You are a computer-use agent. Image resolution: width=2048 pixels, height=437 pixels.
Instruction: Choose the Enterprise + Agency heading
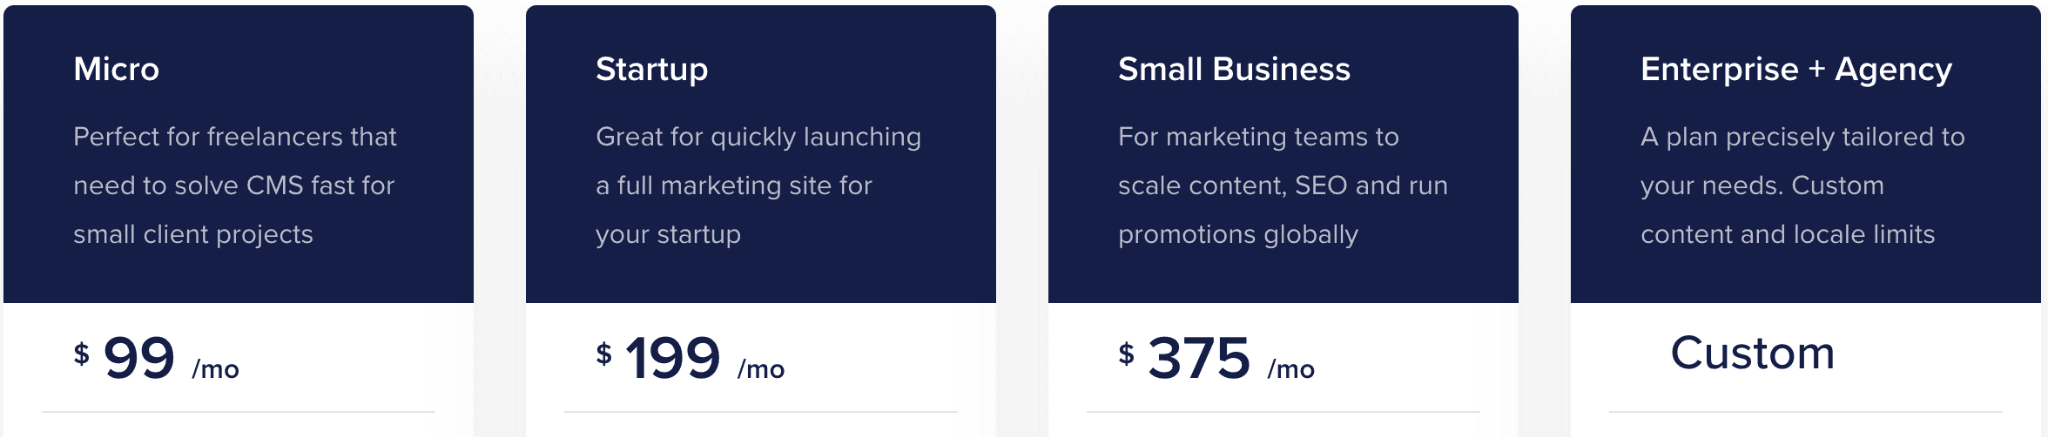click(1795, 69)
